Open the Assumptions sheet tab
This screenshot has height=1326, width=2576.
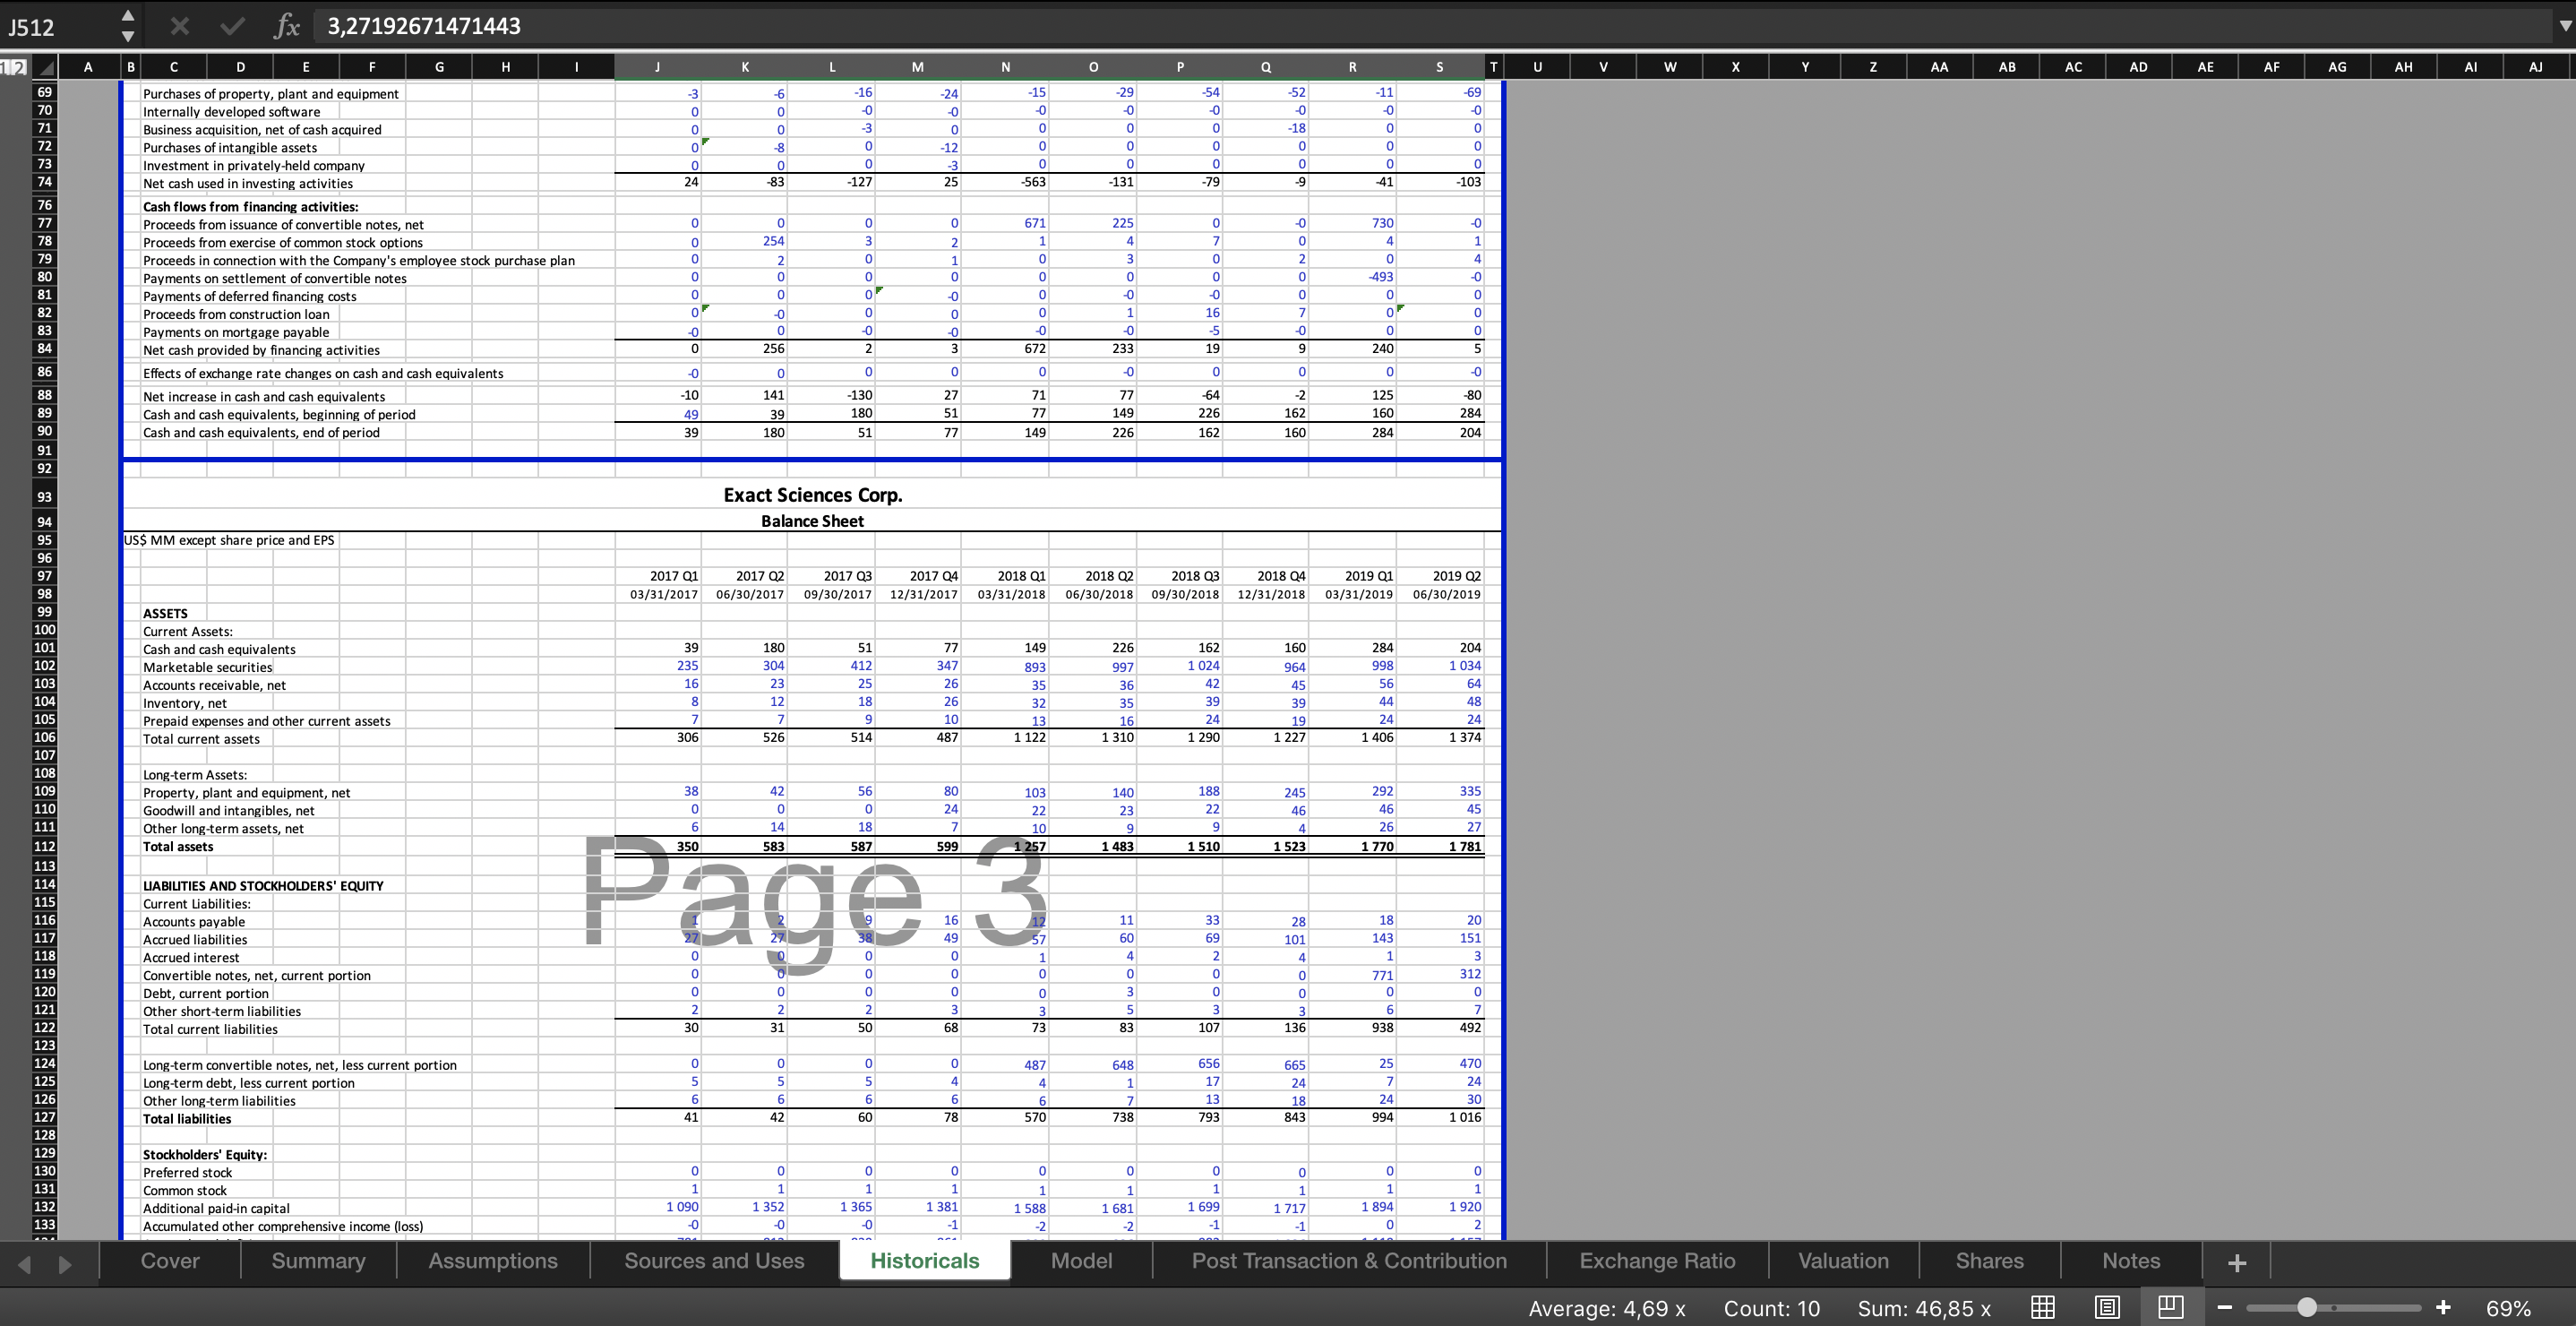tap(493, 1261)
